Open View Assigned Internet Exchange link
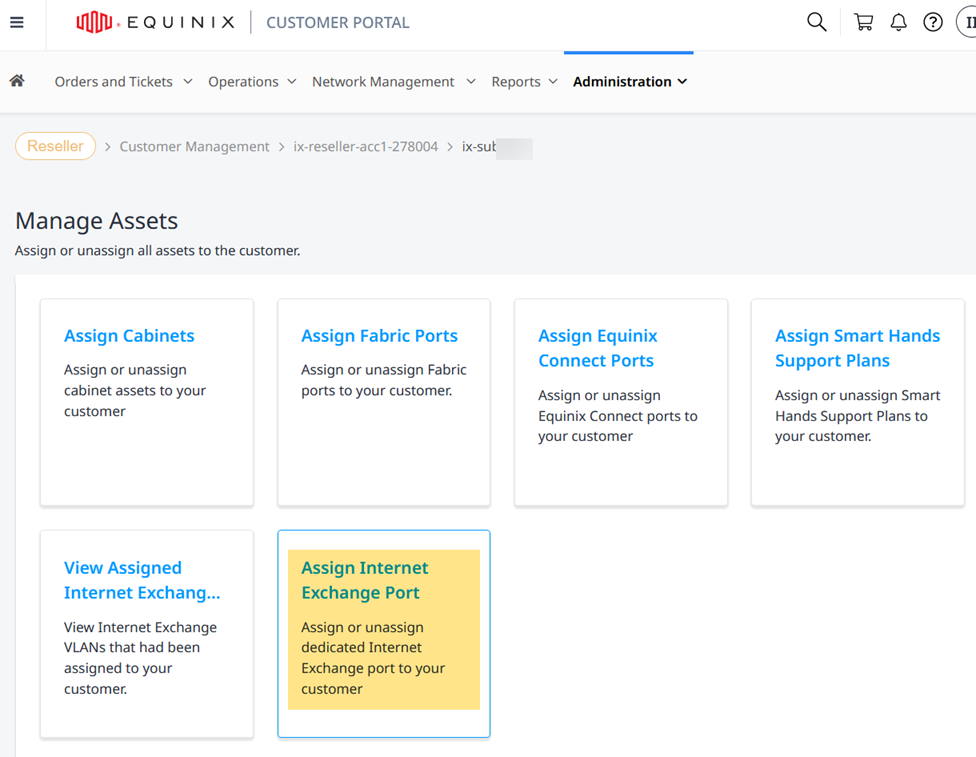The image size is (976, 757). pyautogui.click(x=142, y=580)
